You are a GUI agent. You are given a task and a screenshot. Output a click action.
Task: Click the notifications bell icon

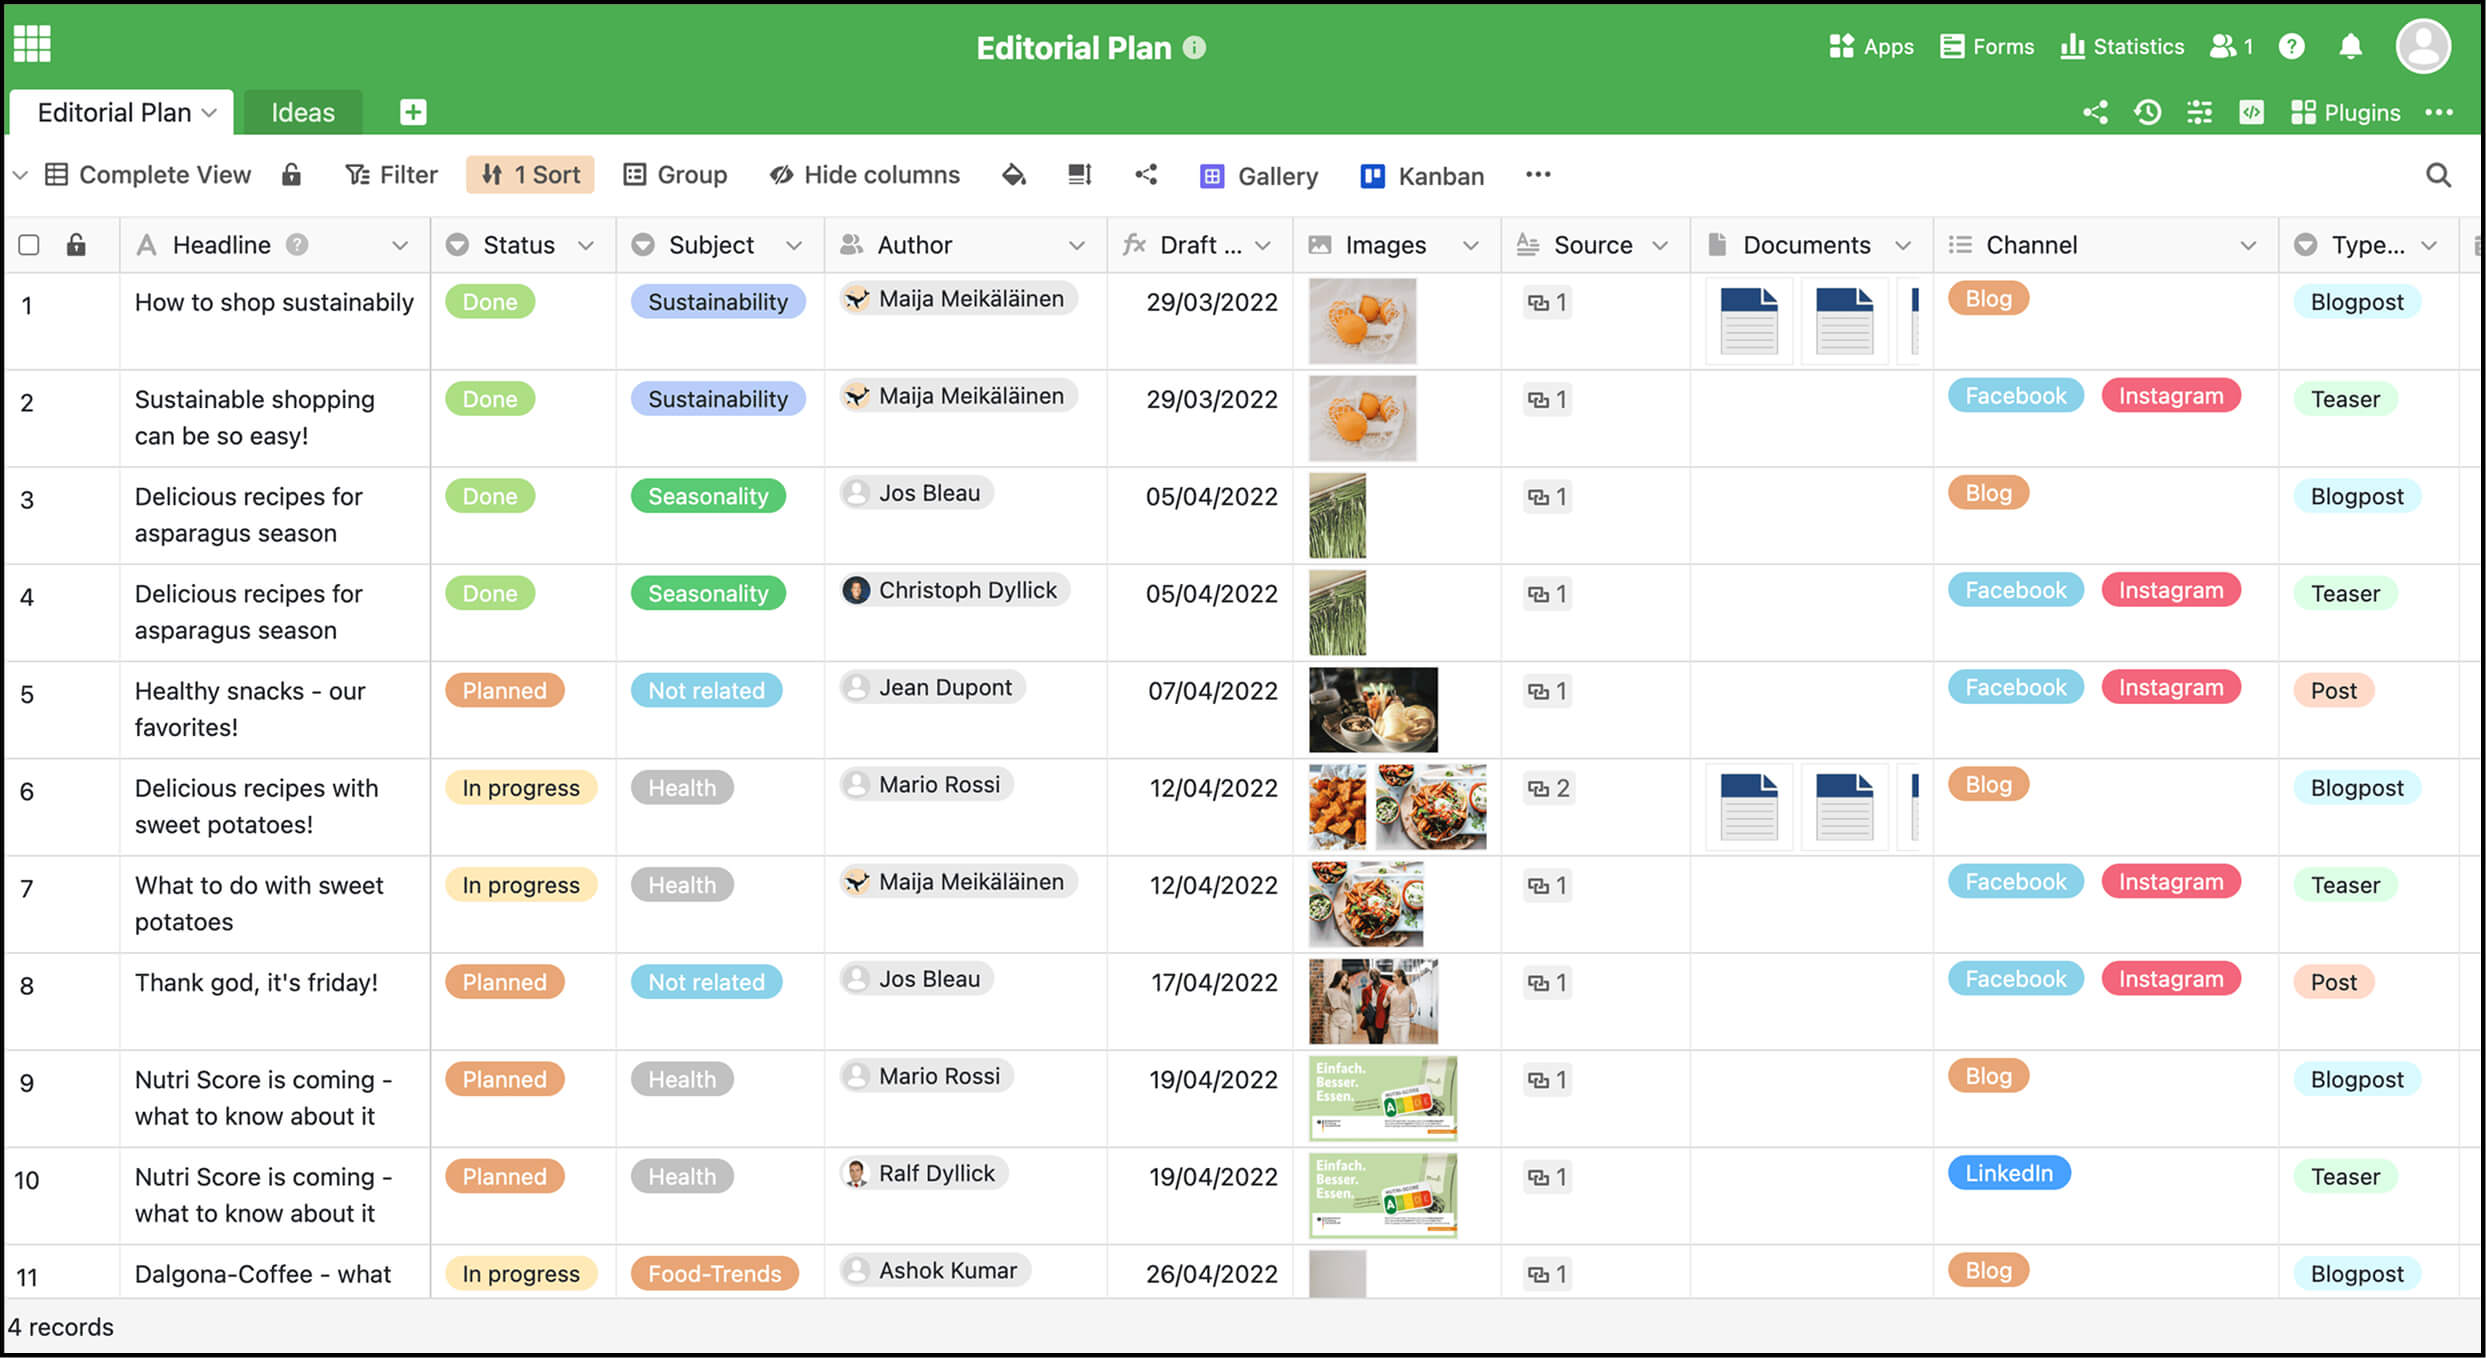2350,47
